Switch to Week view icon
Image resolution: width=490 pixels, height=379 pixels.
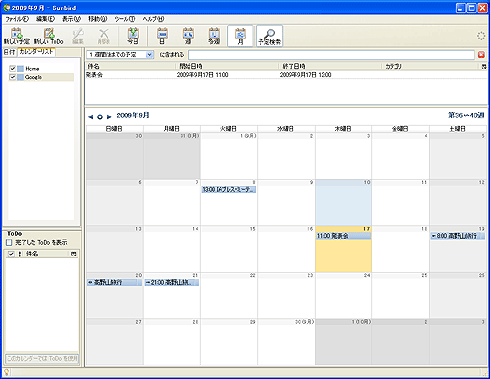[x=188, y=33]
